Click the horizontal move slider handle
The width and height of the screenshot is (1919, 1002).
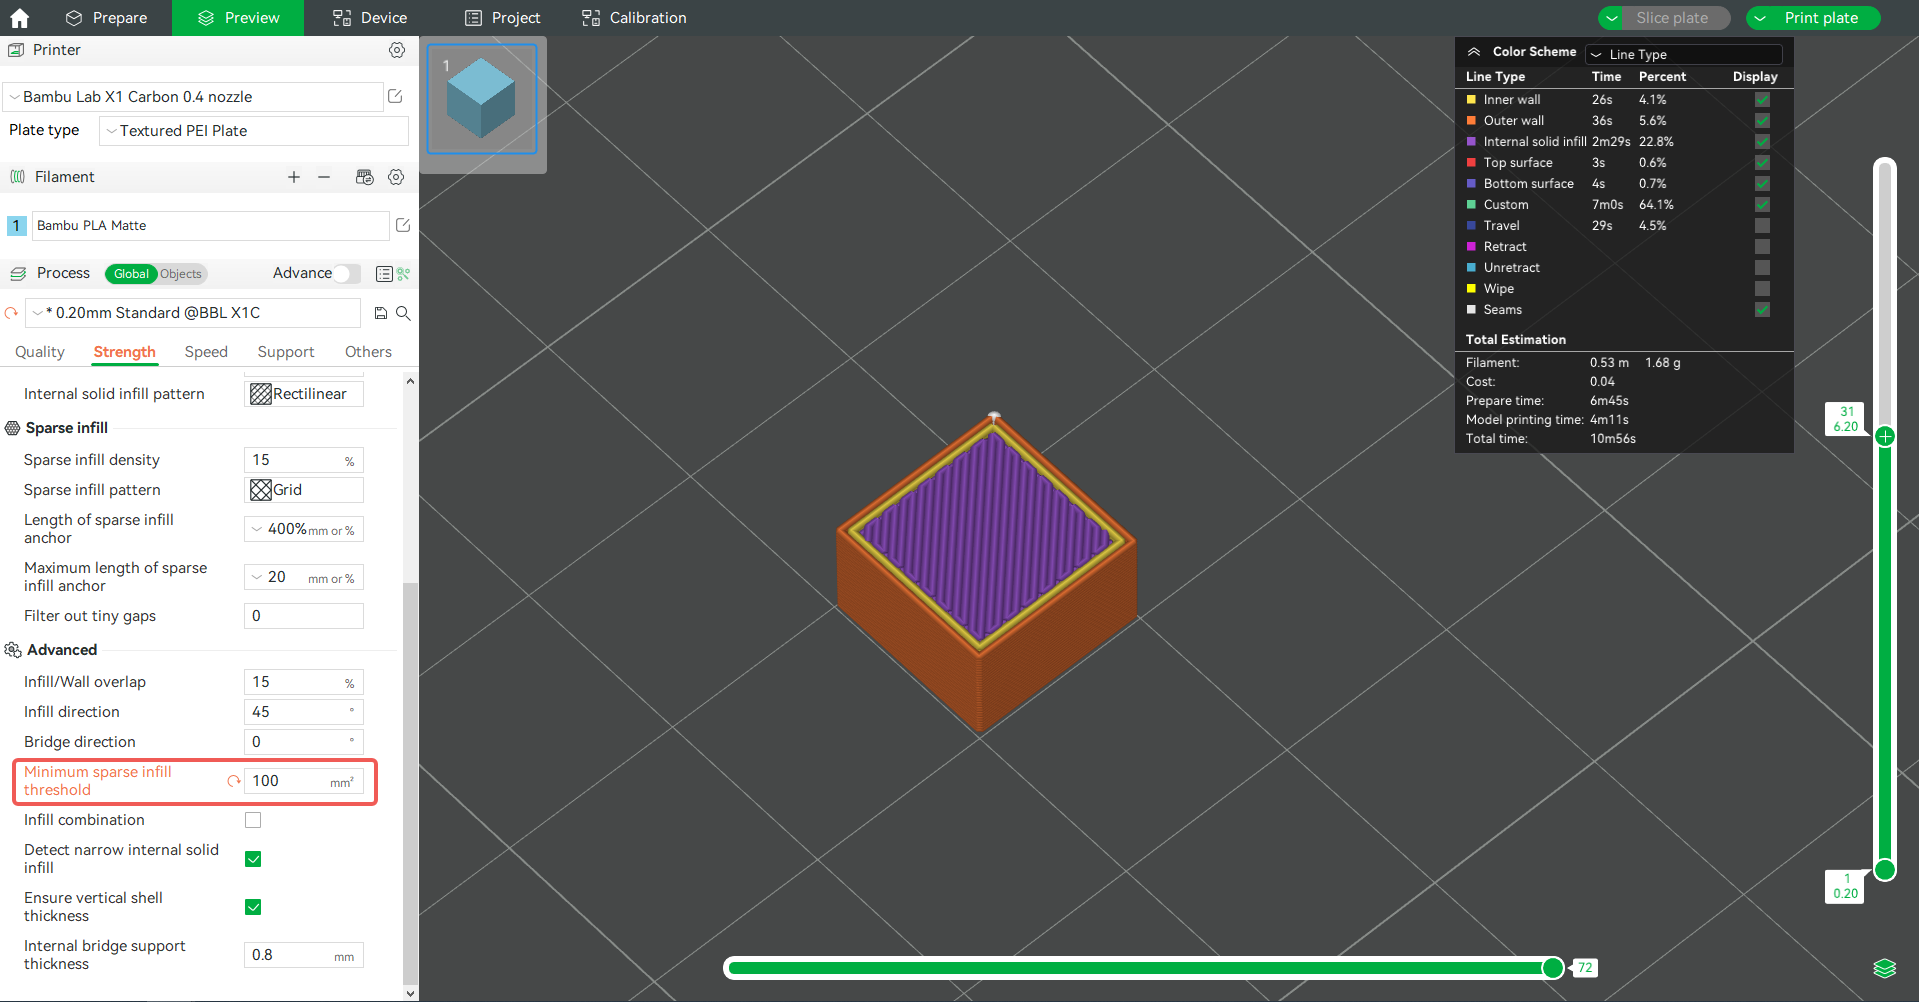[x=1553, y=967]
